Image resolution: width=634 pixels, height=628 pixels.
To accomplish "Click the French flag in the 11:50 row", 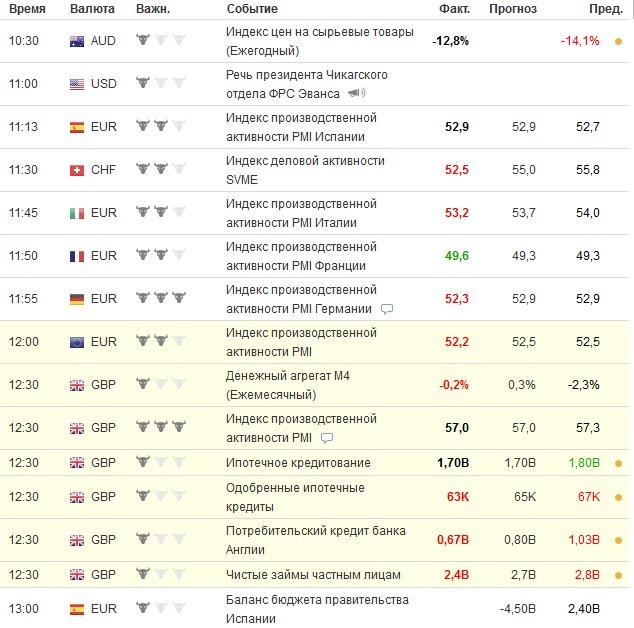I will (x=77, y=256).
